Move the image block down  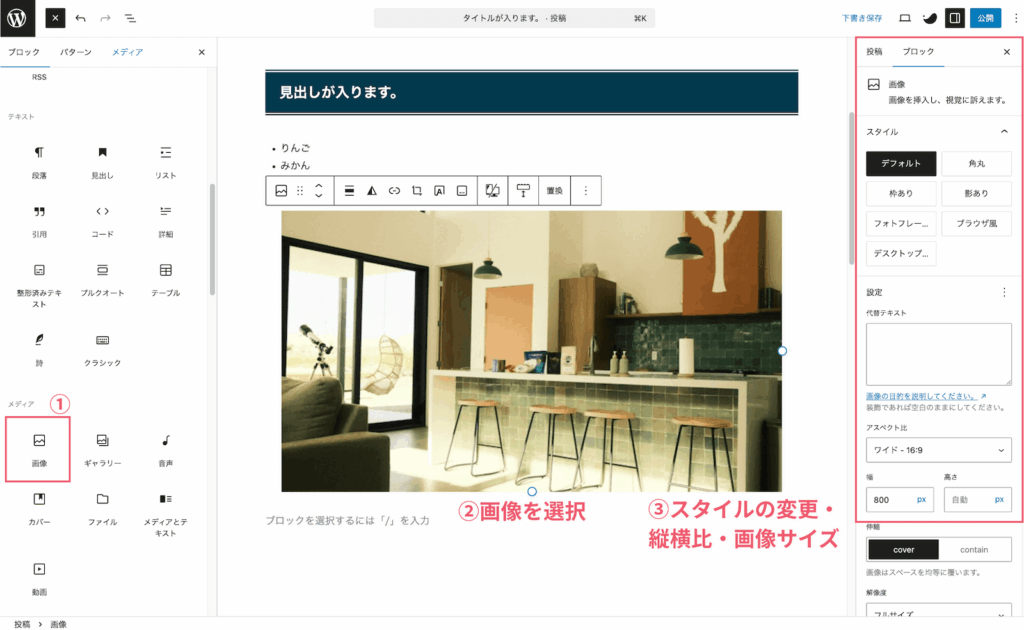coord(319,195)
